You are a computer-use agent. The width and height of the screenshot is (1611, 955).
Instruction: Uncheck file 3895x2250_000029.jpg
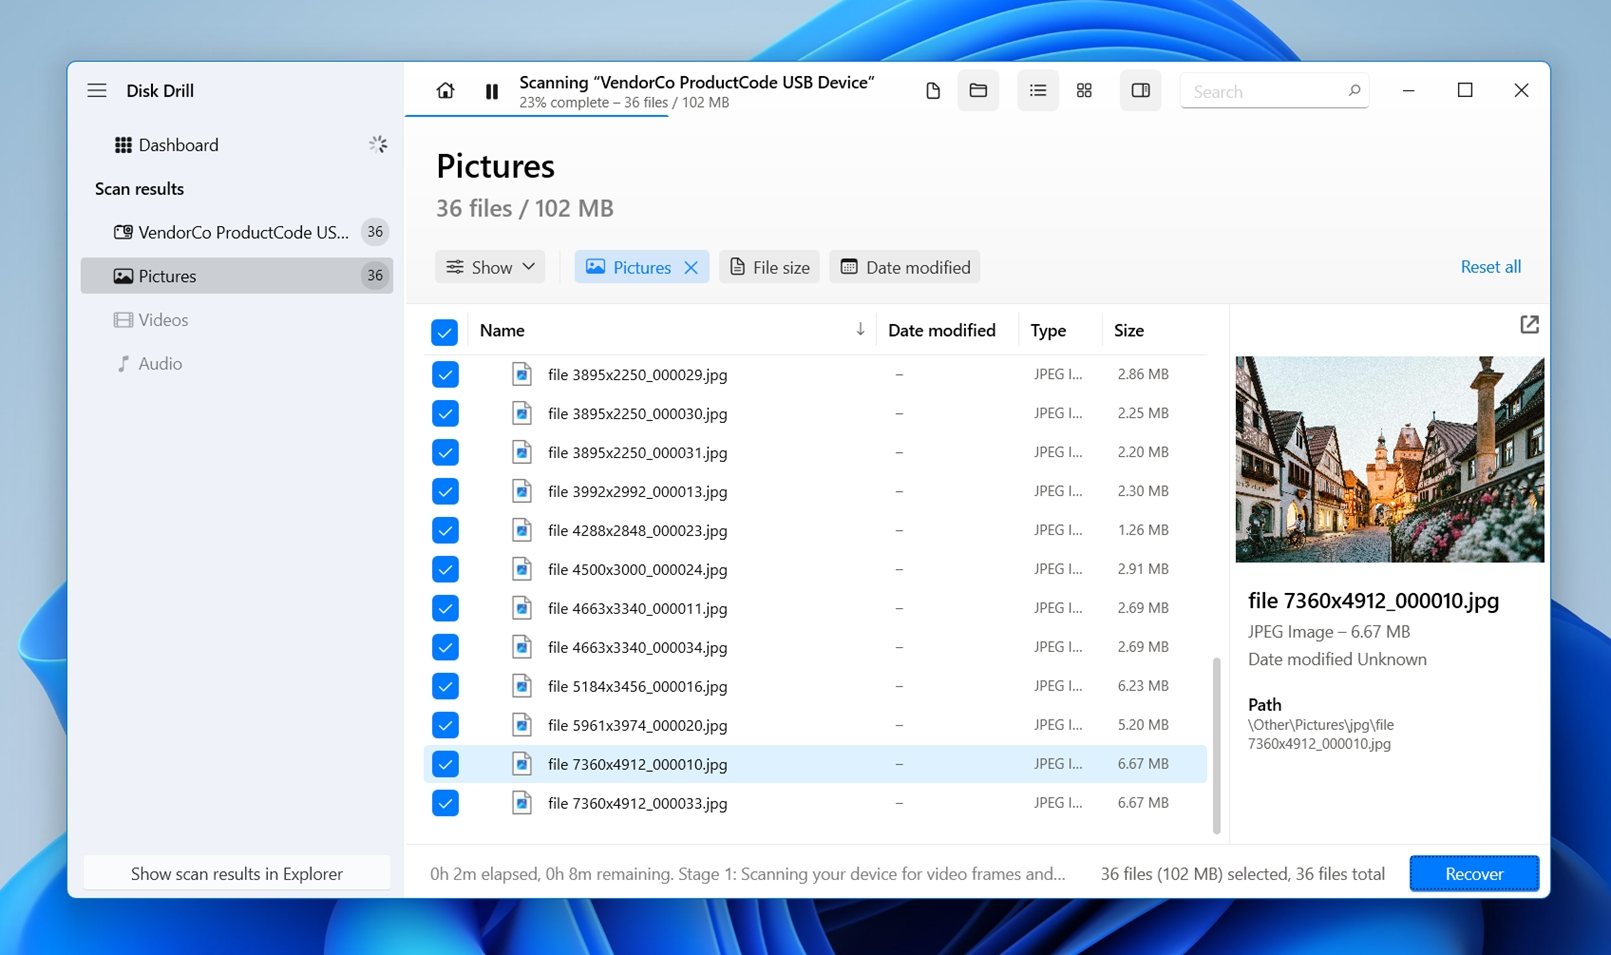pyautogui.click(x=445, y=375)
